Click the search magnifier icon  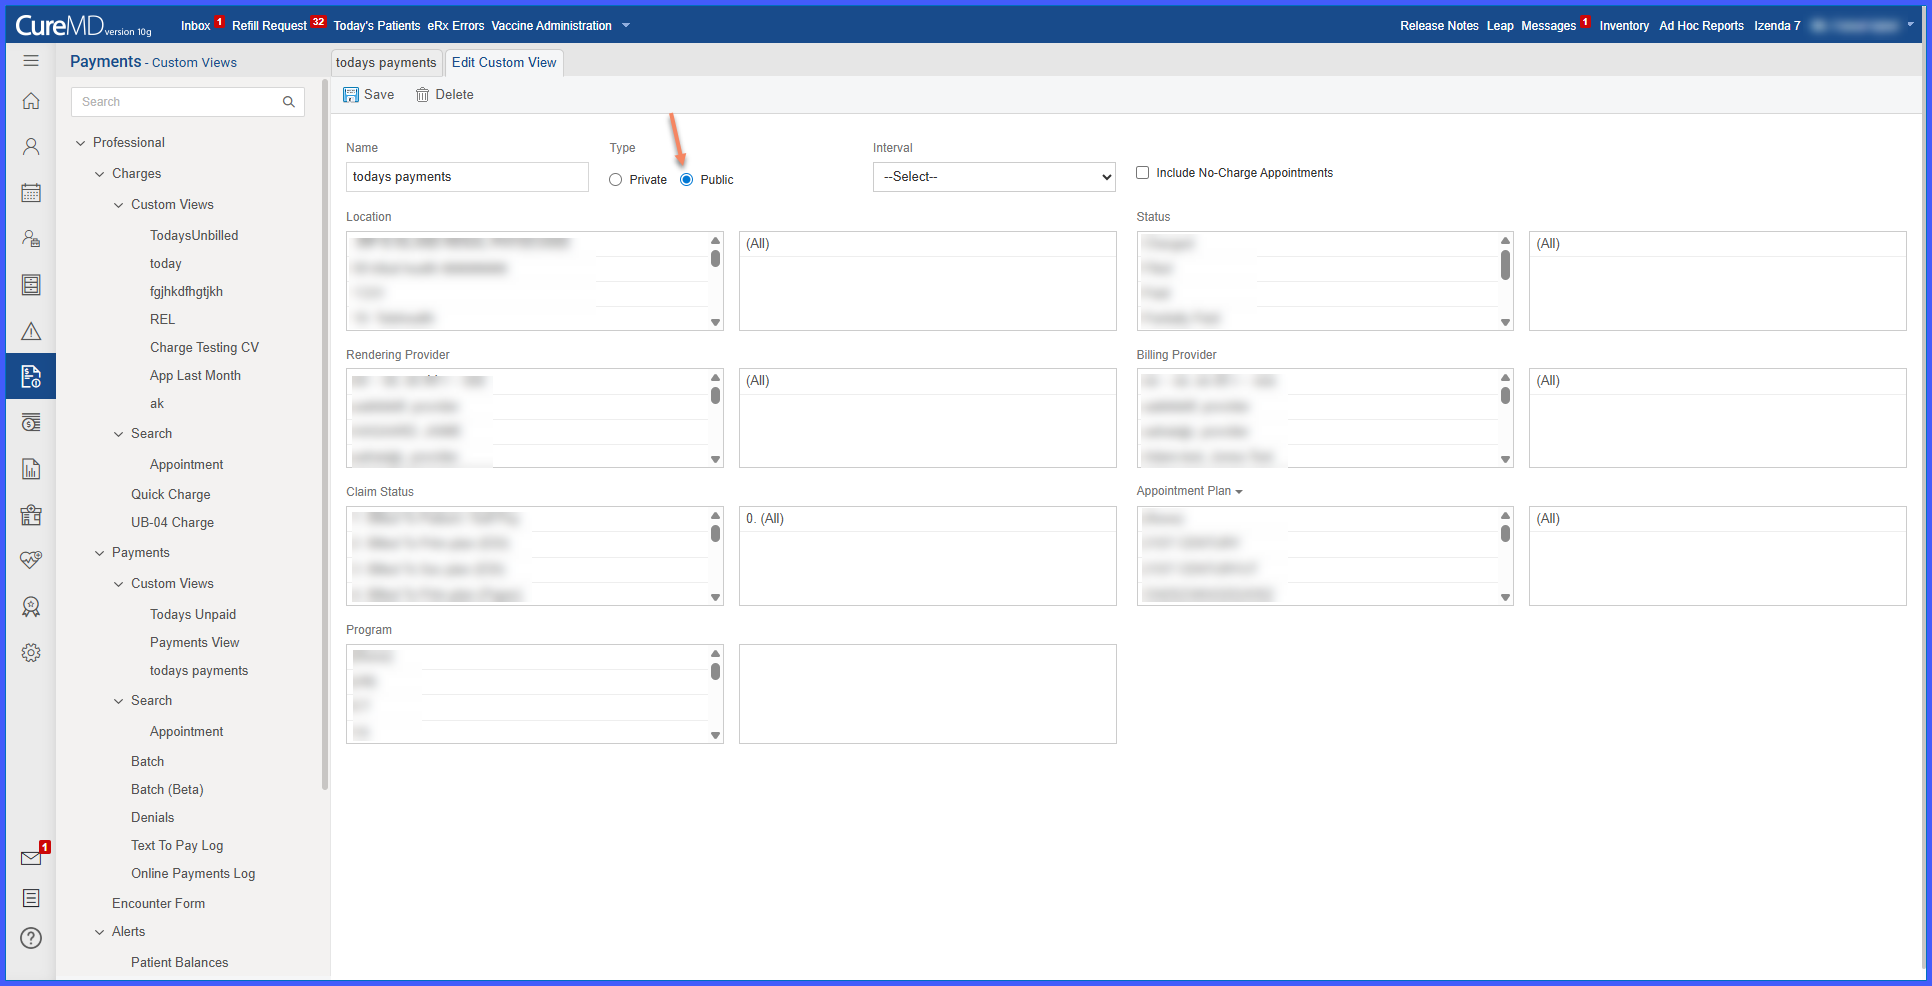tap(289, 102)
